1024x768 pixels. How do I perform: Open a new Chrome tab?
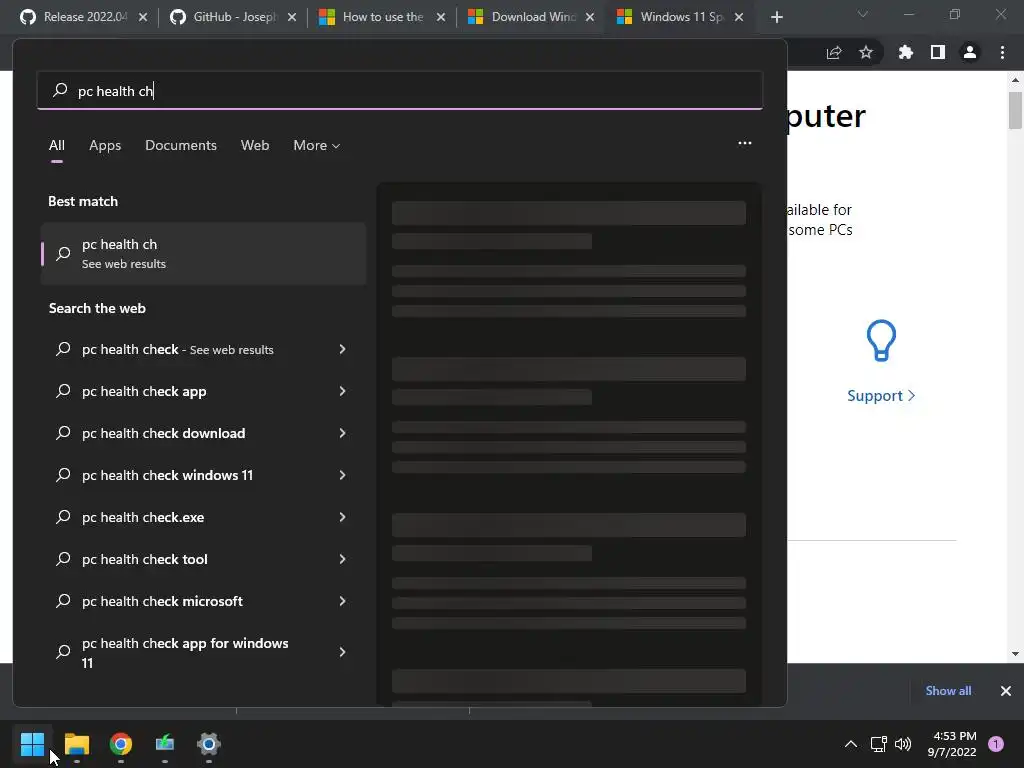pos(776,18)
